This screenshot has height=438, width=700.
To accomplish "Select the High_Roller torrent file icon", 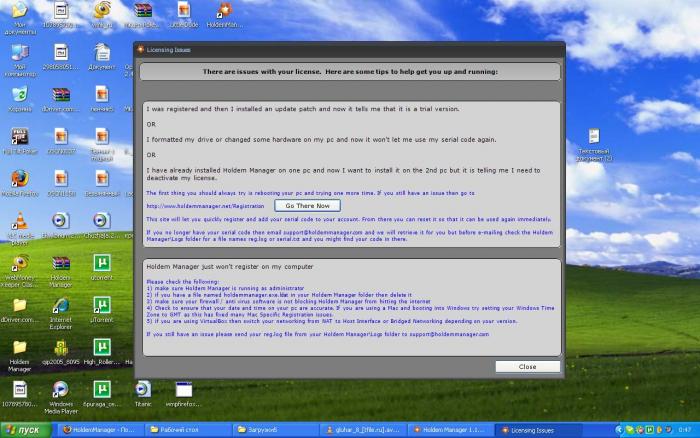I will [102, 352].
